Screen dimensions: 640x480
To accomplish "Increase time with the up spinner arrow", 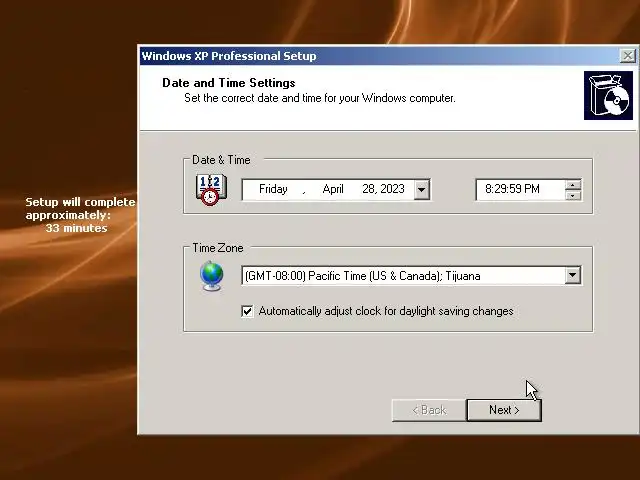I will coord(573,185).
